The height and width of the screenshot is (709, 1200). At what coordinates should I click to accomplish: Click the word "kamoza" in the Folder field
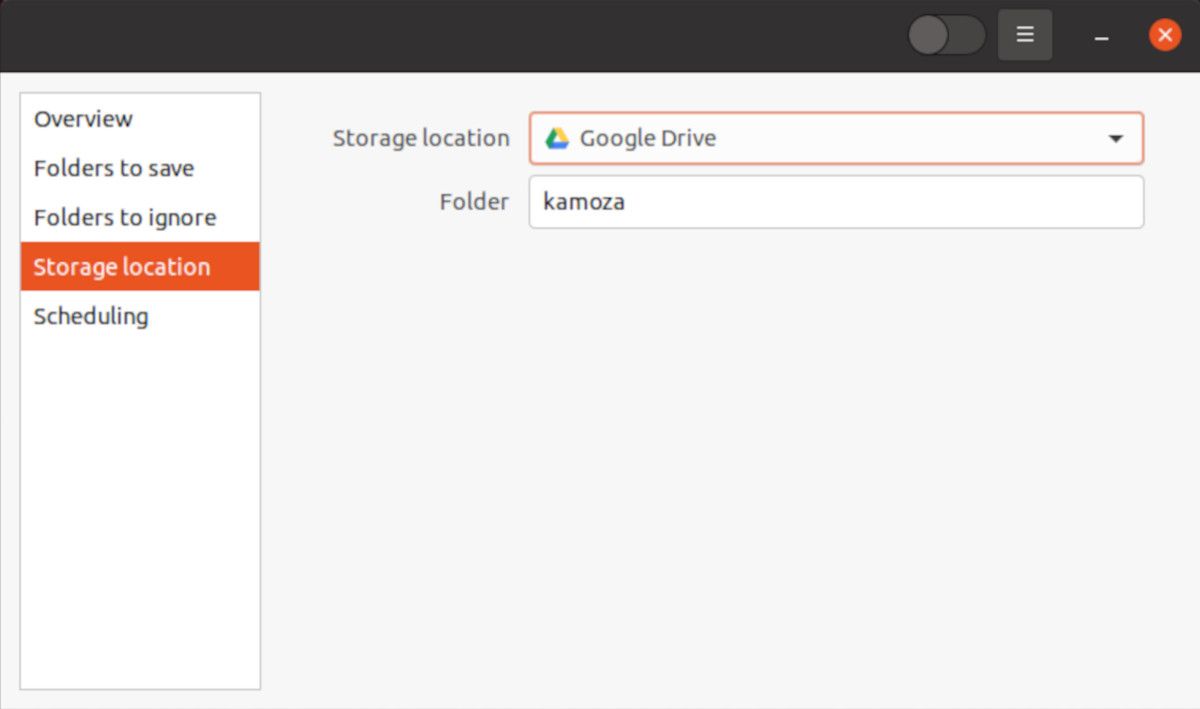point(584,202)
